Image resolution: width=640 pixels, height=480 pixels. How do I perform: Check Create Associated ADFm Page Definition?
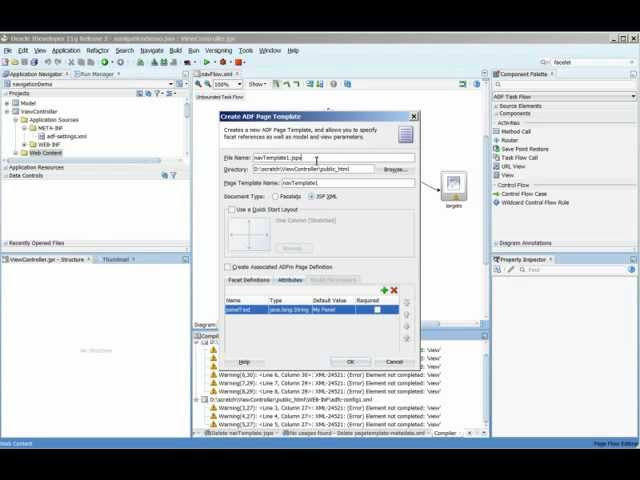[228, 267]
